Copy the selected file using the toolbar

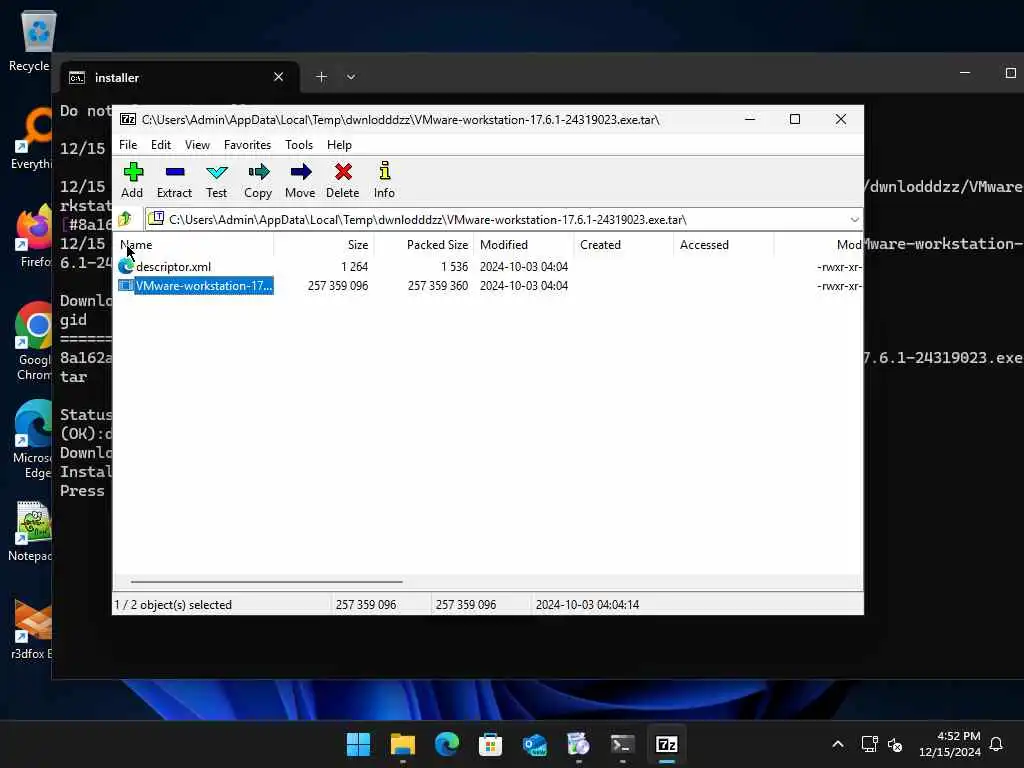[258, 180]
